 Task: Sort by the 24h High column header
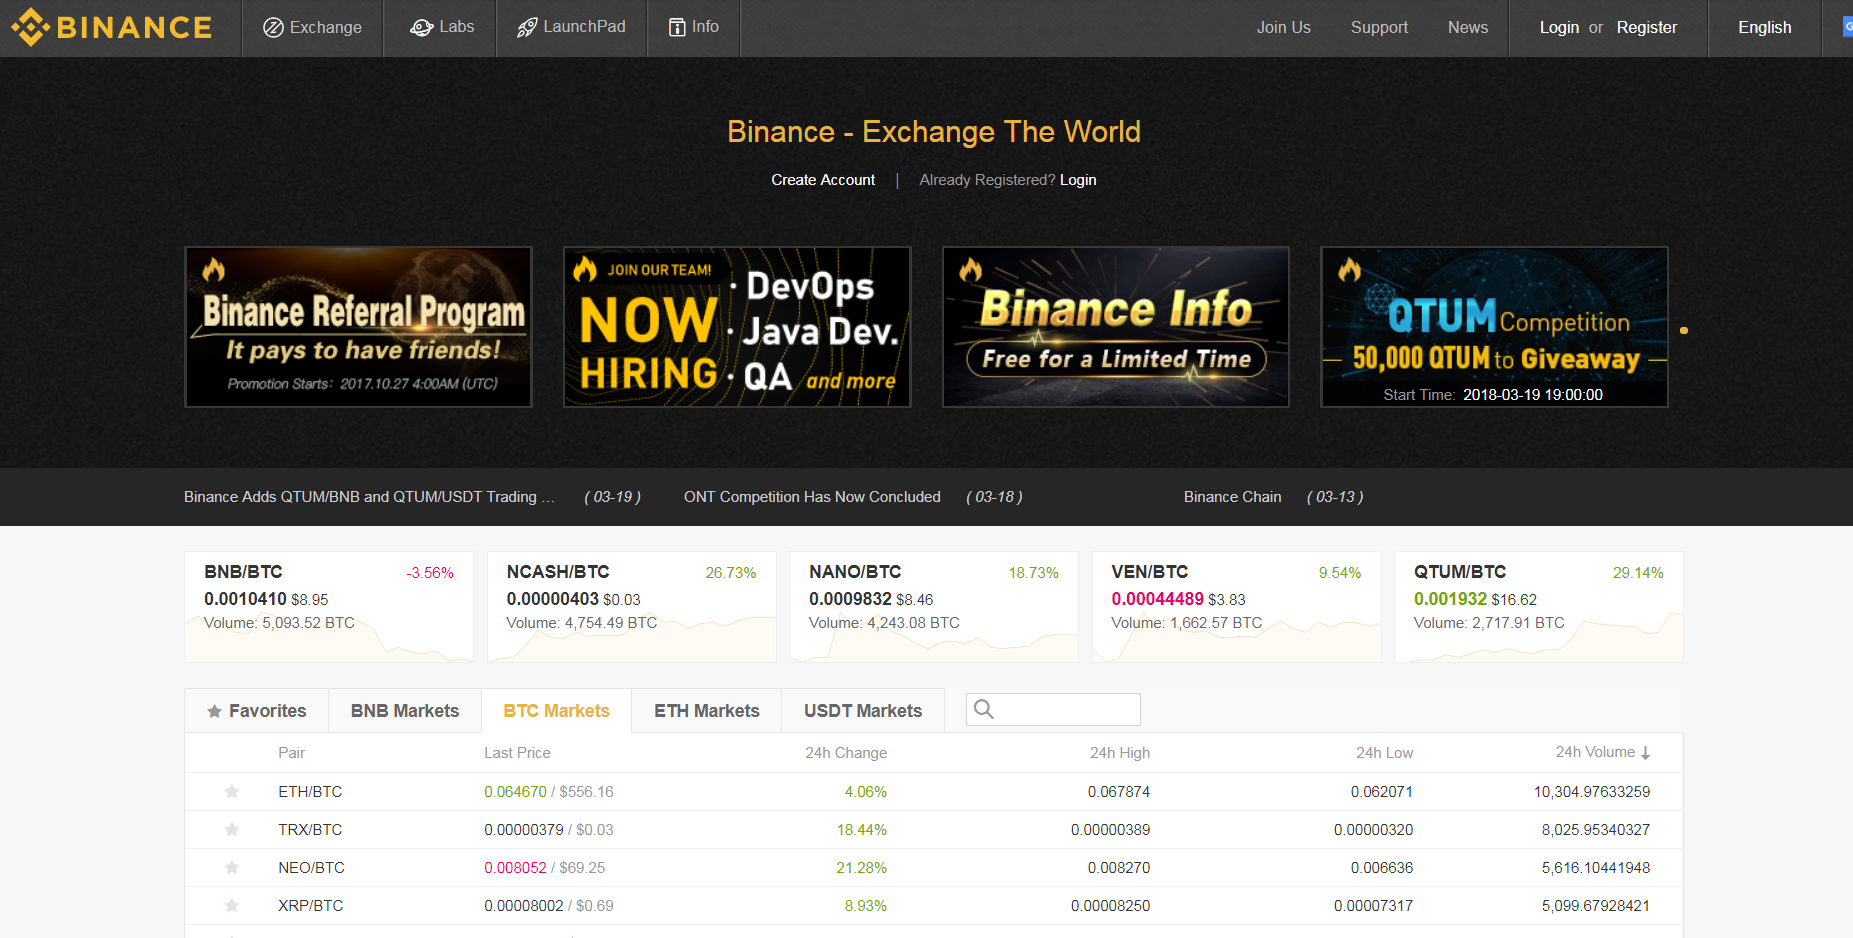[1120, 753]
